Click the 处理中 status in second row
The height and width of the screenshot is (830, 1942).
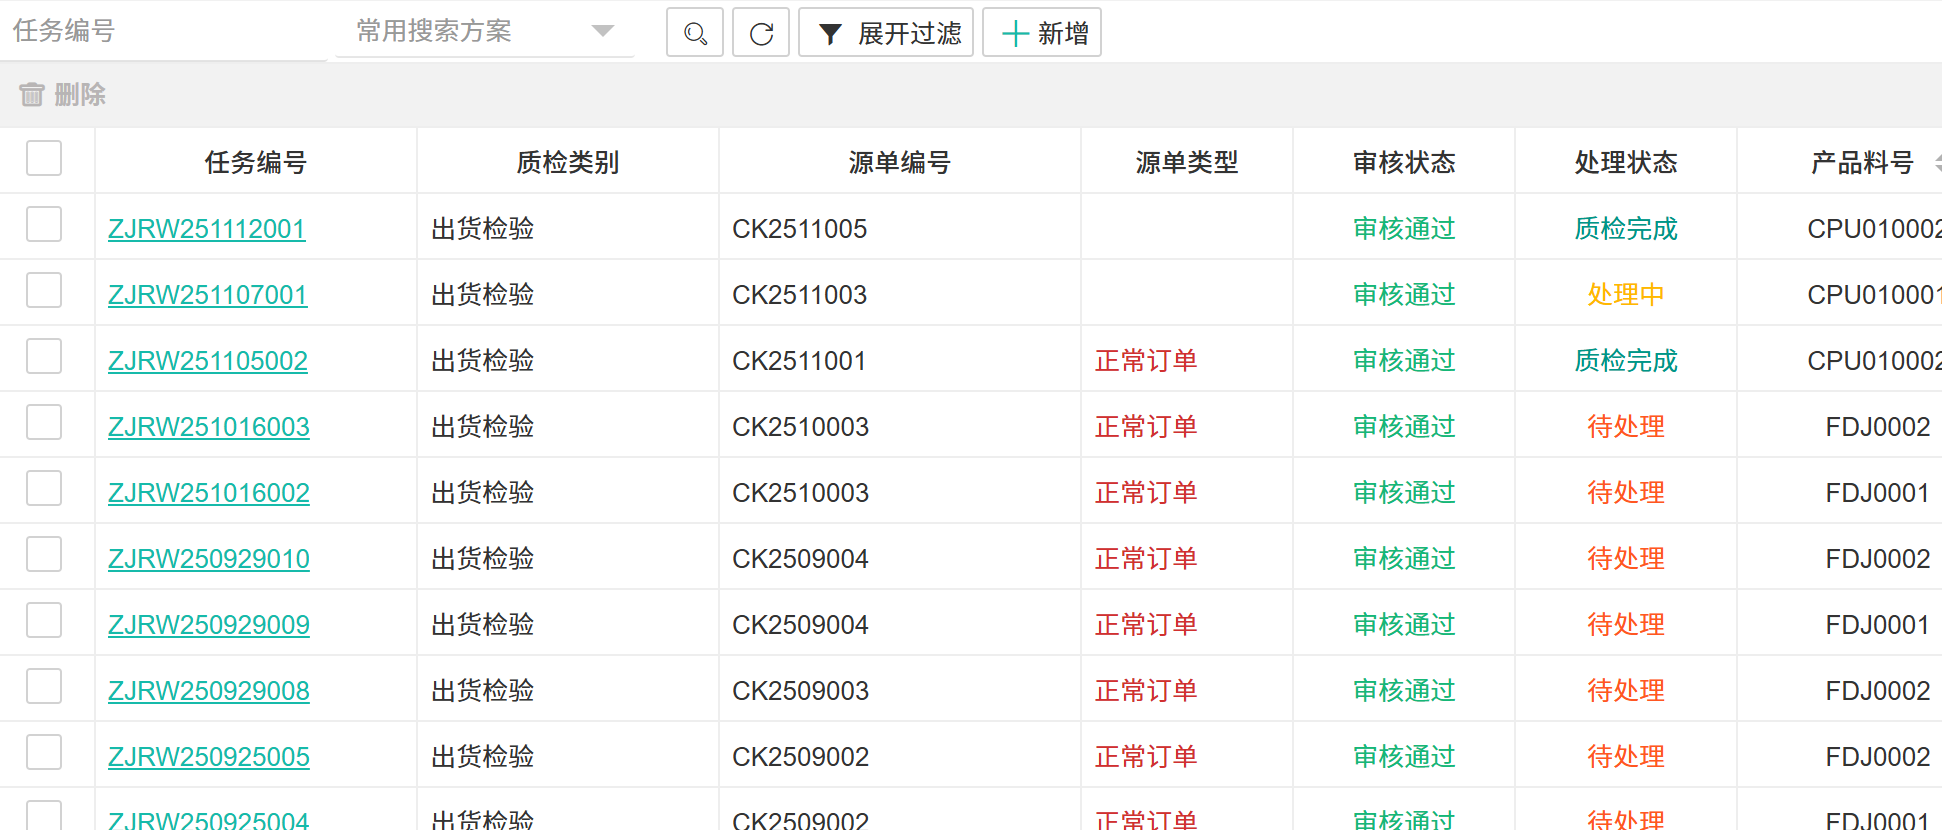point(1625,295)
